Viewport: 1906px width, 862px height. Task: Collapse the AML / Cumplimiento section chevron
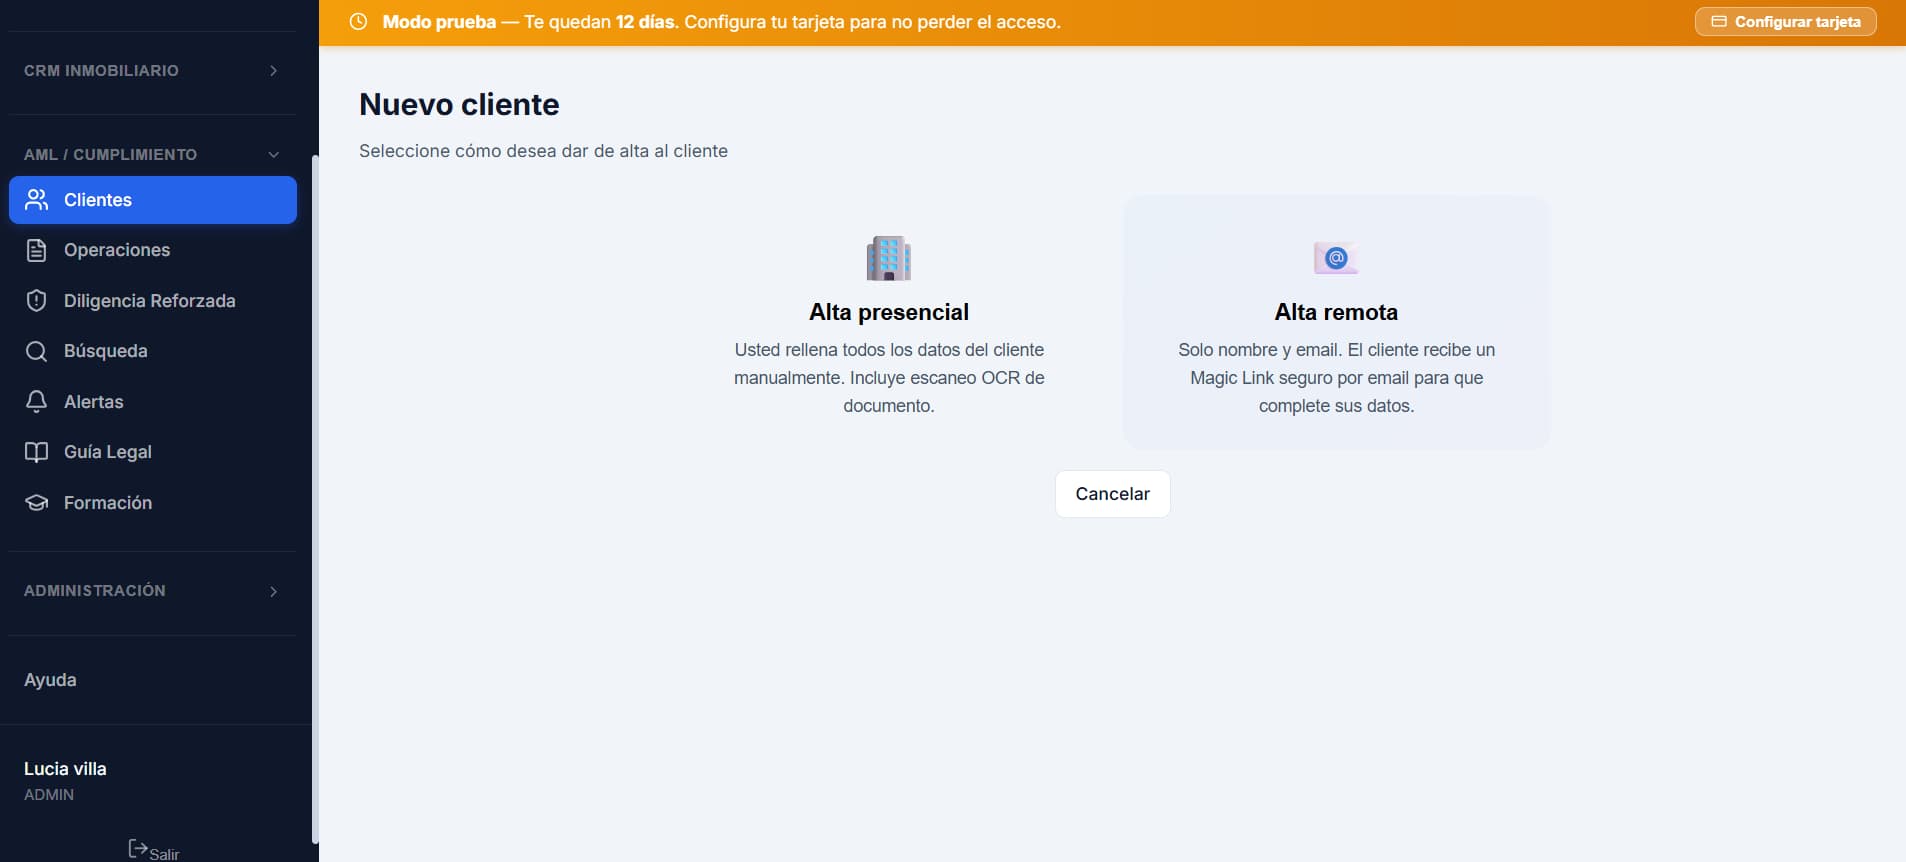[x=274, y=155]
